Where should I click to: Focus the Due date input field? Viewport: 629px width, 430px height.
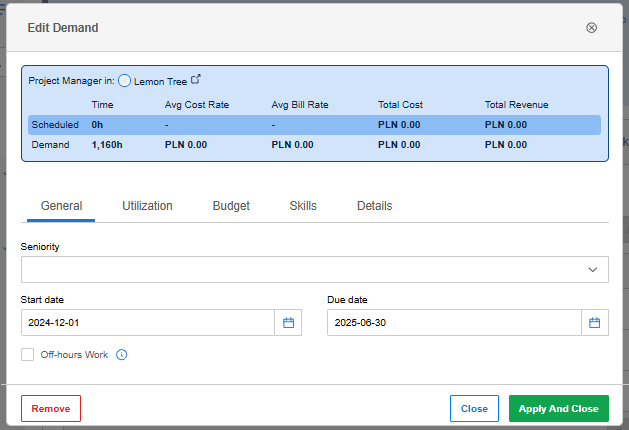click(455, 322)
